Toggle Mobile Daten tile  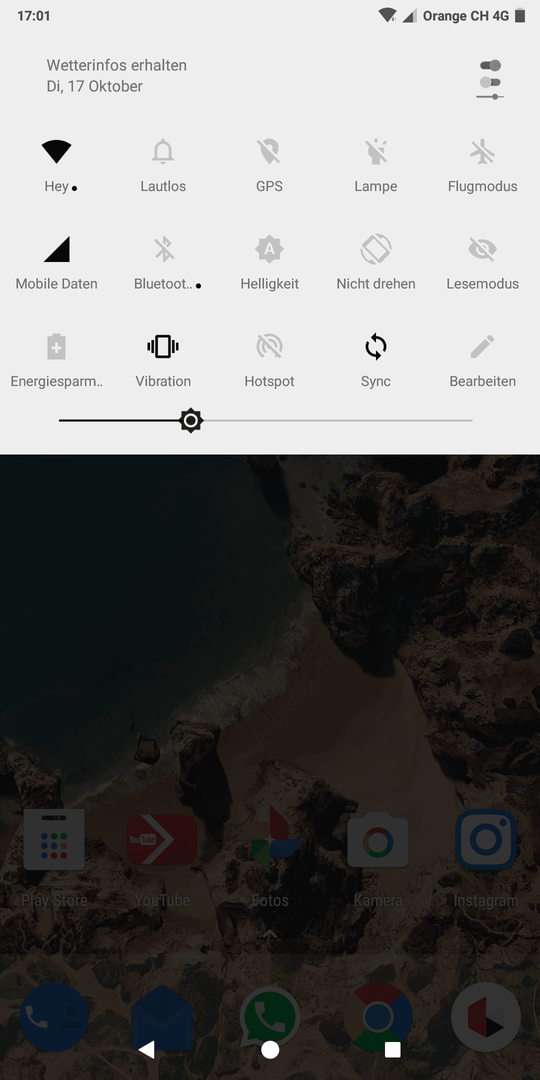point(56,249)
